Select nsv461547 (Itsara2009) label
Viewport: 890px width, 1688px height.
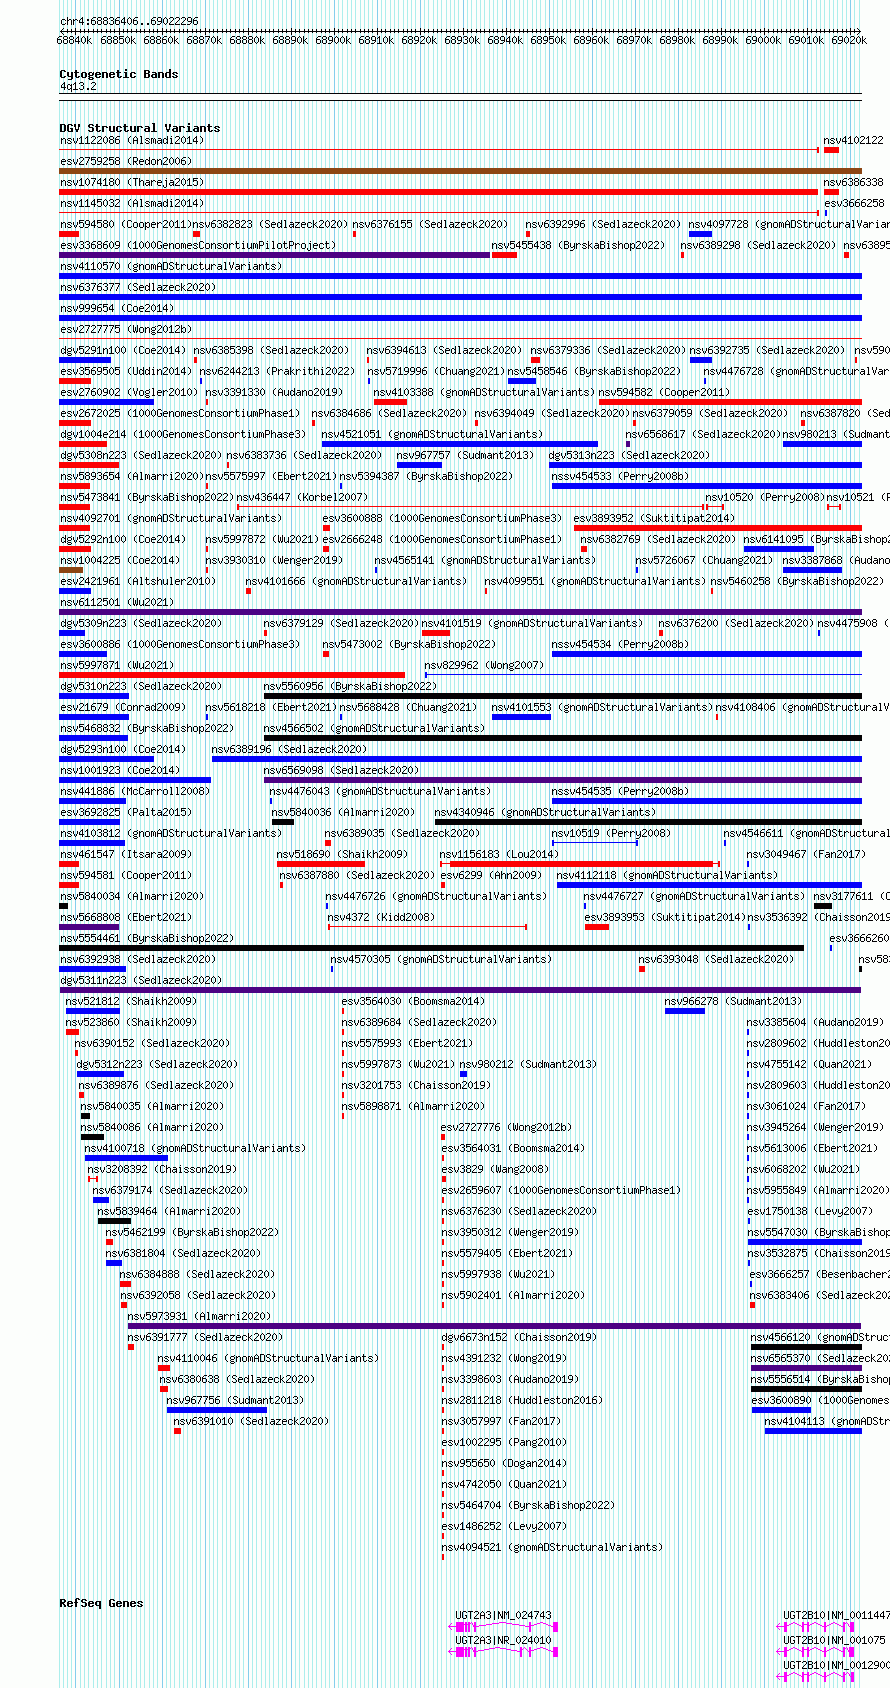[x=125, y=854]
